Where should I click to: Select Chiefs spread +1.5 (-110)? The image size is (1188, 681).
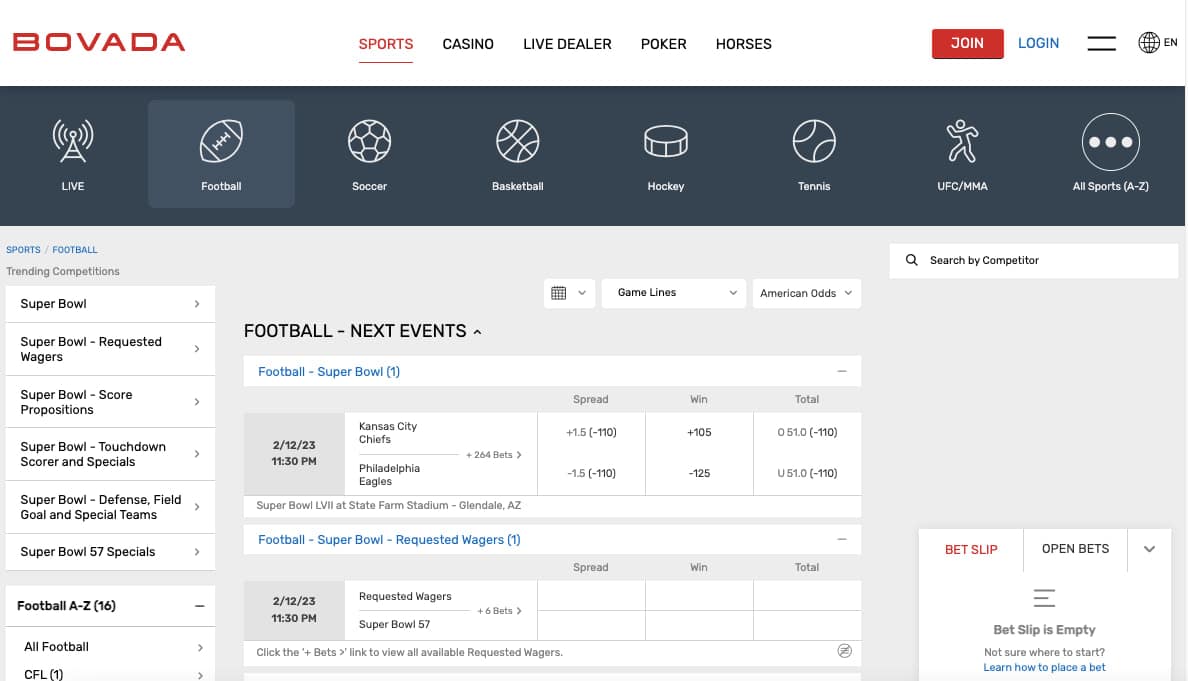[x=591, y=433]
